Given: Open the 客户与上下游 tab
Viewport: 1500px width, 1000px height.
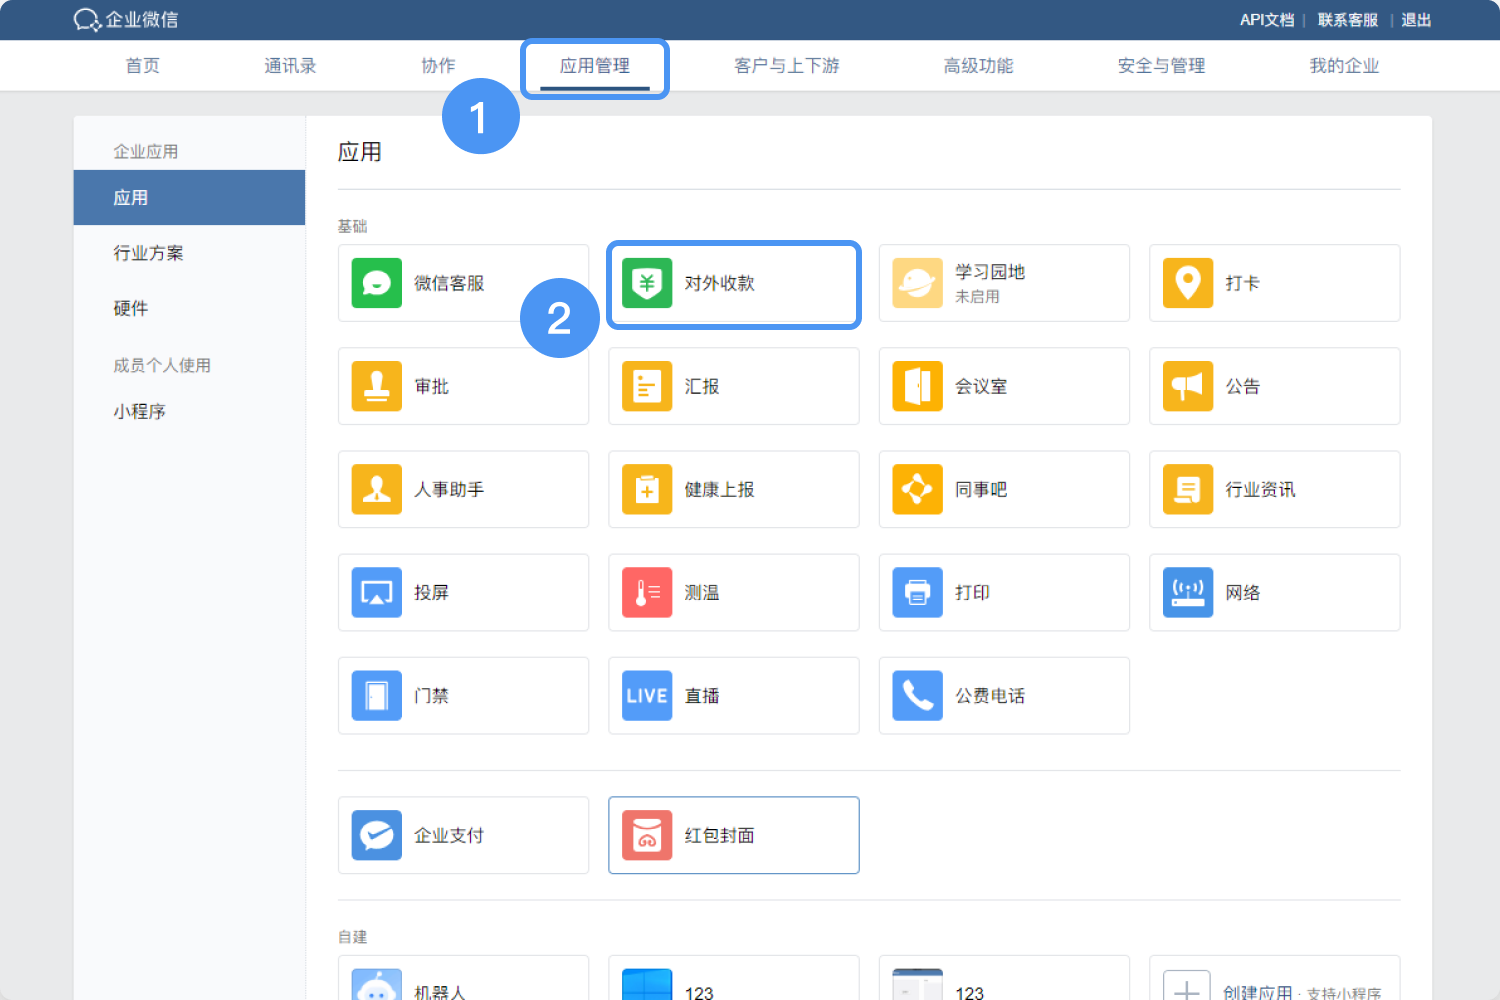Looking at the screenshot, I should [787, 65].
